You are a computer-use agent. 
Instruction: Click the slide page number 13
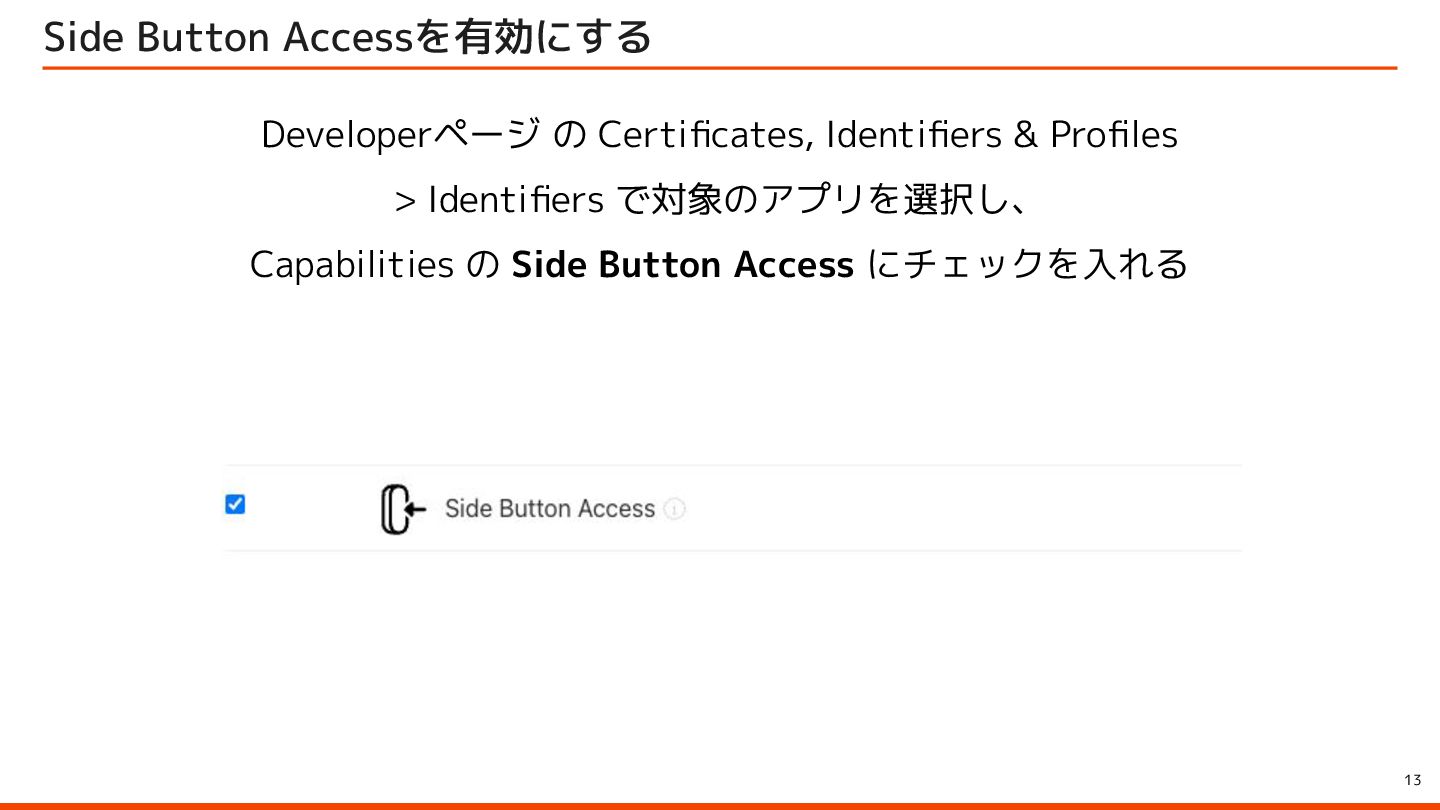pyautogui.click(x=1412, y=780)
